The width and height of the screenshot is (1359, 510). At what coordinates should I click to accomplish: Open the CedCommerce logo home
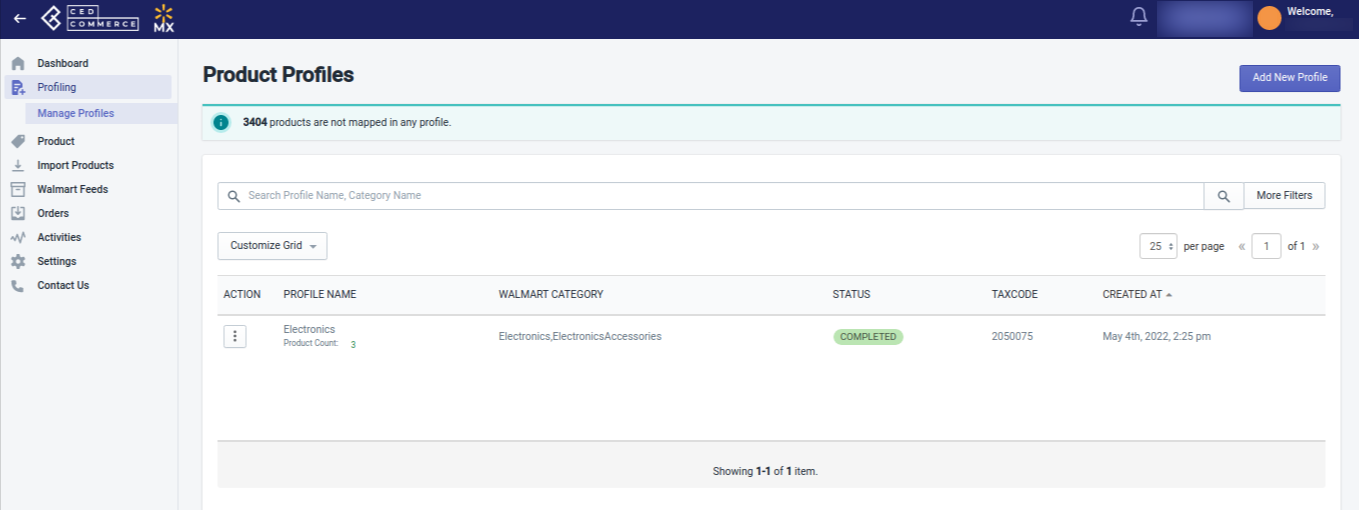(x=89, y=18)
